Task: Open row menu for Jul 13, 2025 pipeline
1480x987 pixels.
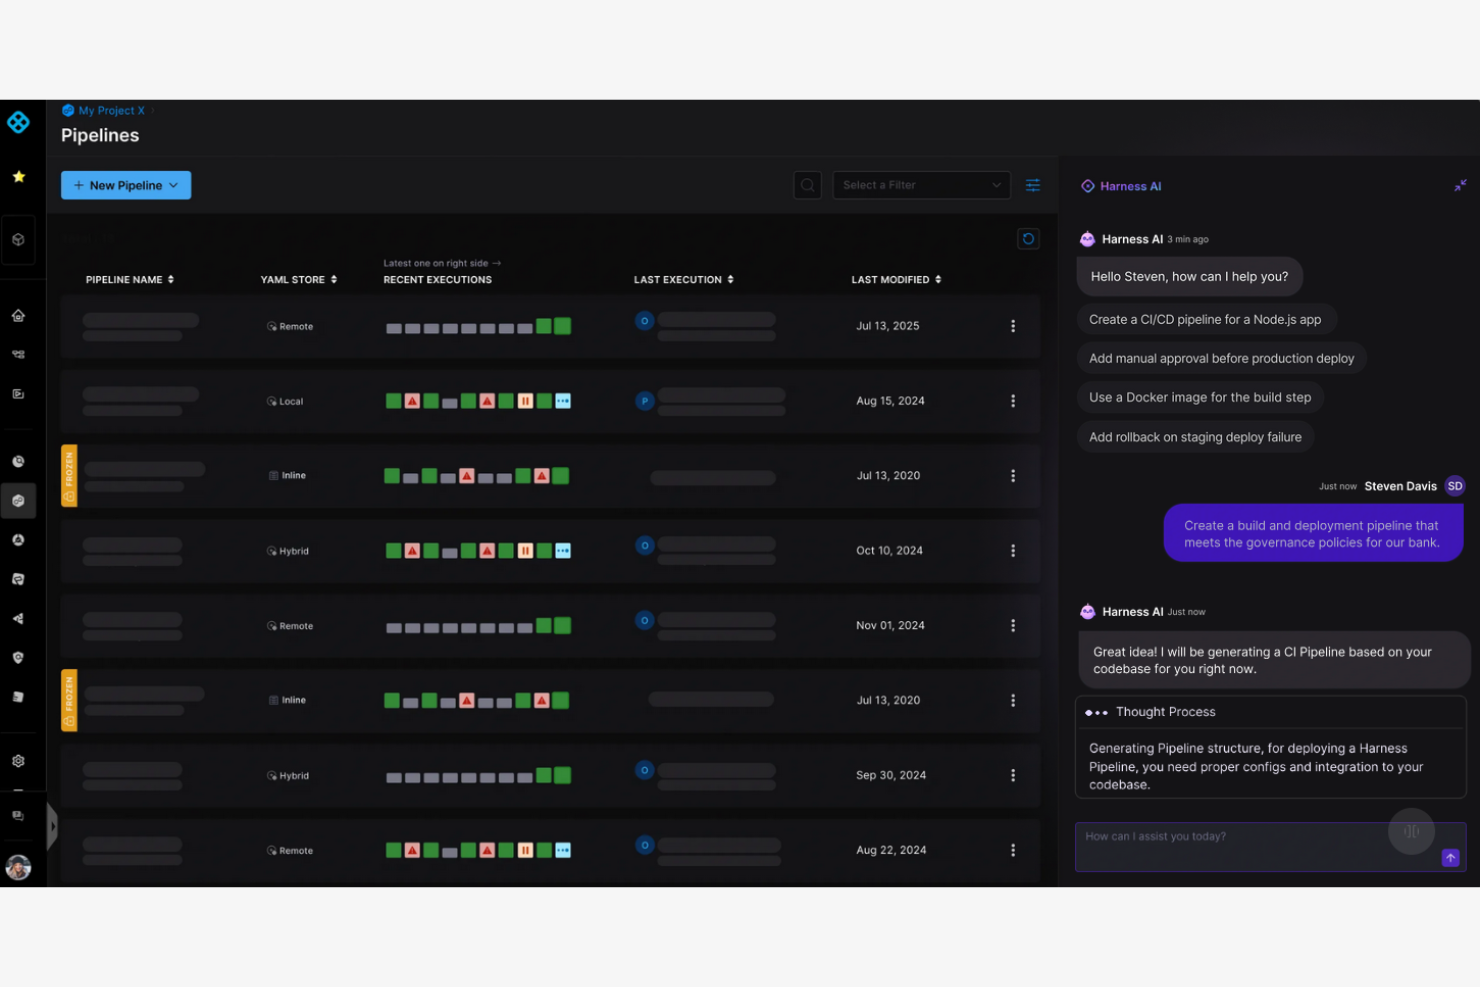Action: (x=1013, y=326)
